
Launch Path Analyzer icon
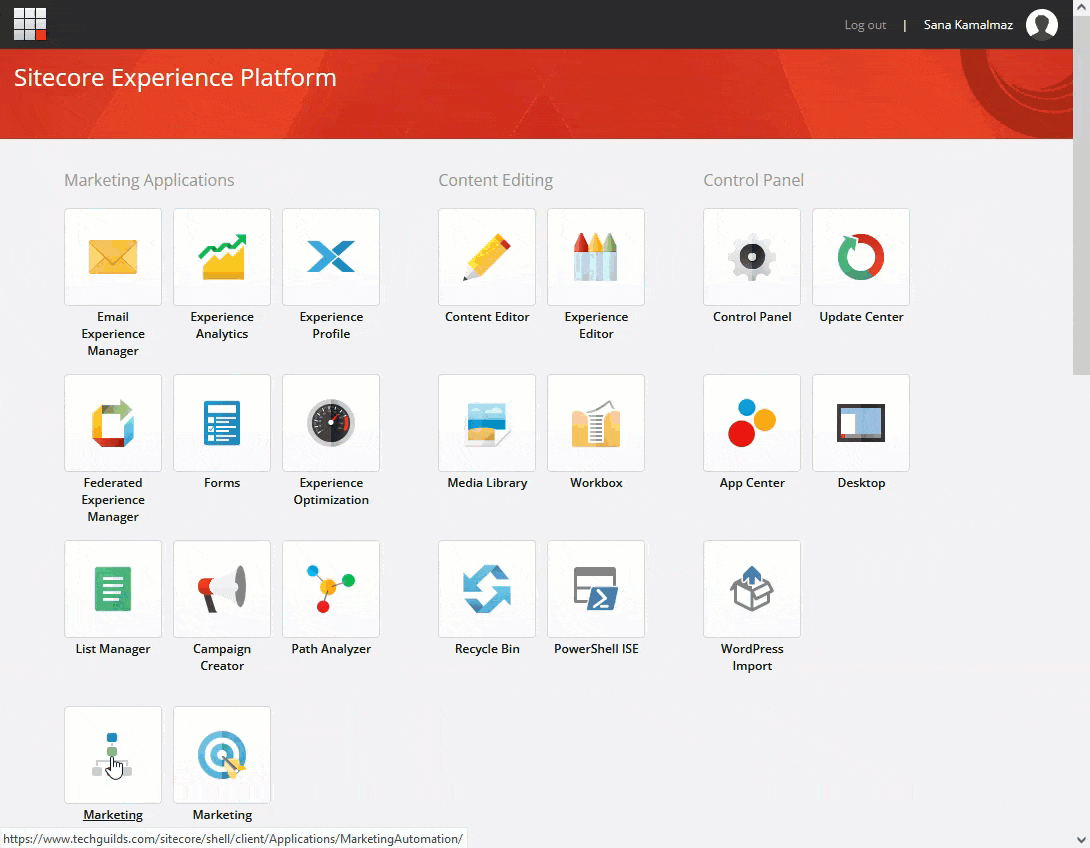[x=331, y=589]
